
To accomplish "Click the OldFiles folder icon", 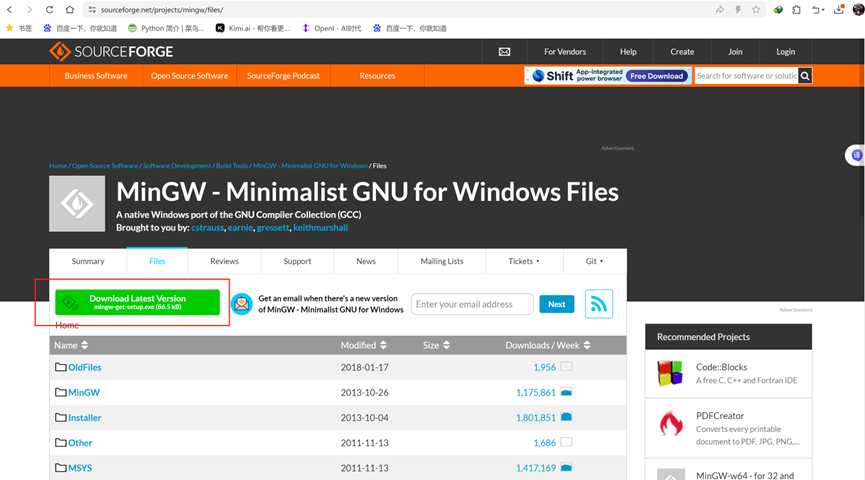I will coord(61,367).
